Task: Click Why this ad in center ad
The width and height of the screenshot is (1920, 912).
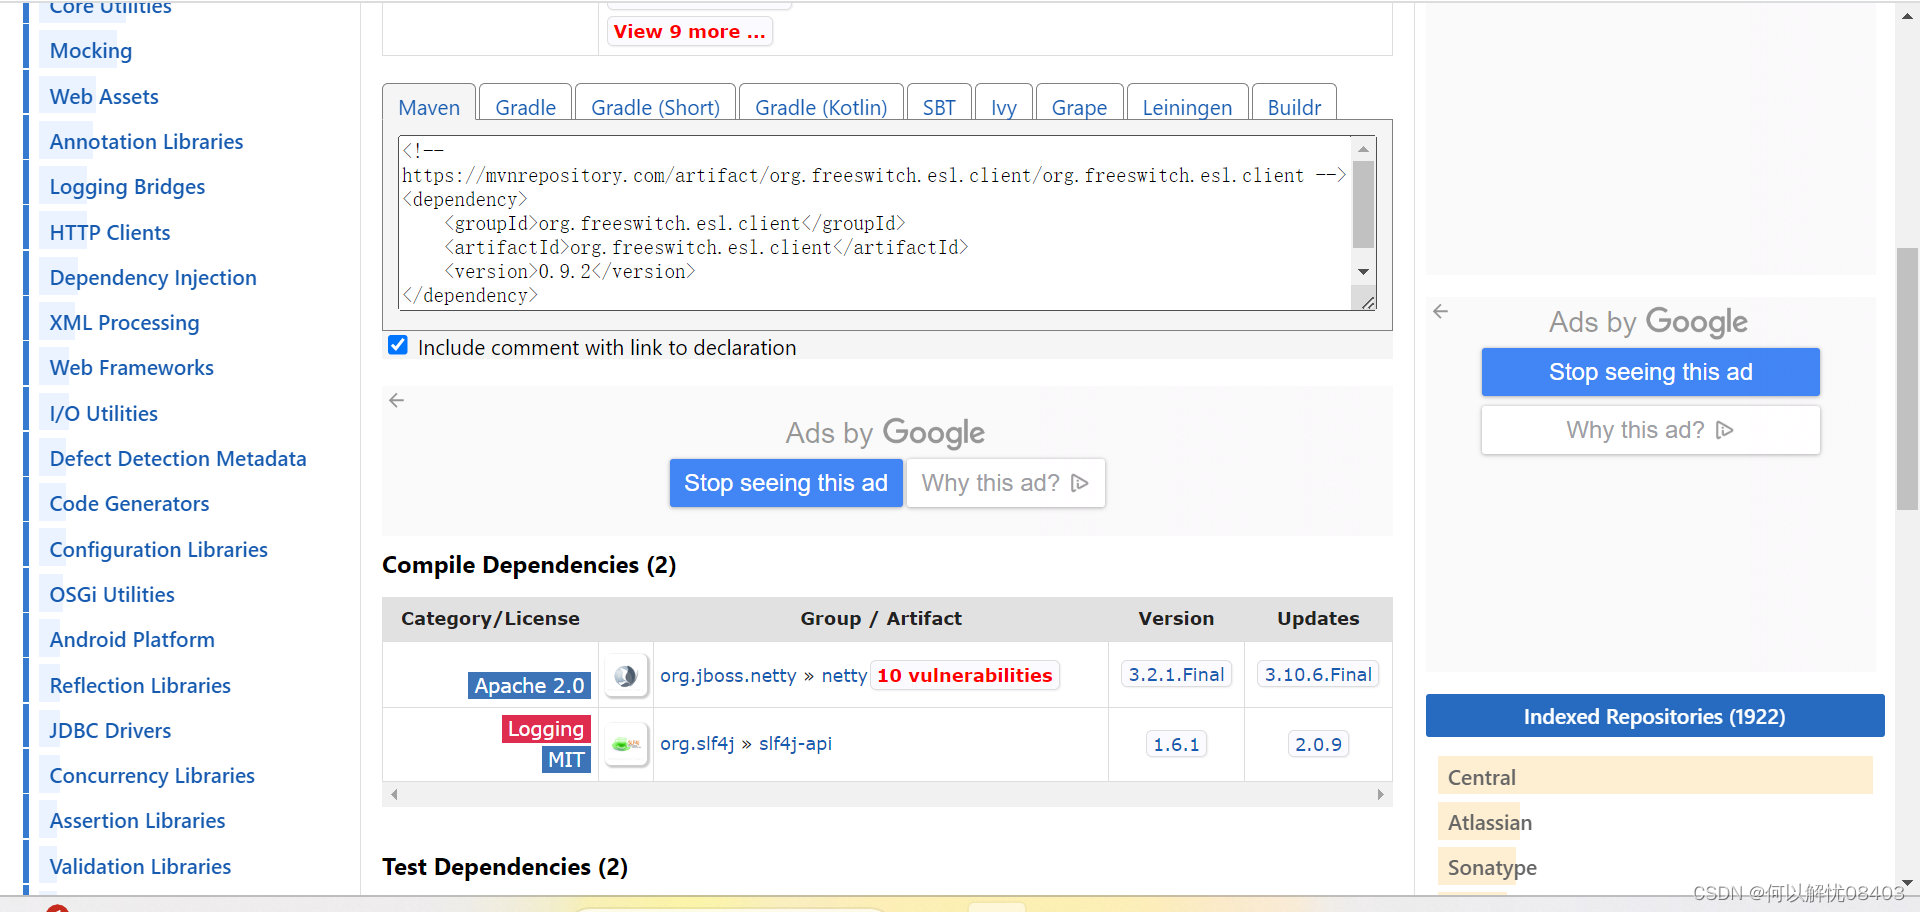Action: 1005,483
